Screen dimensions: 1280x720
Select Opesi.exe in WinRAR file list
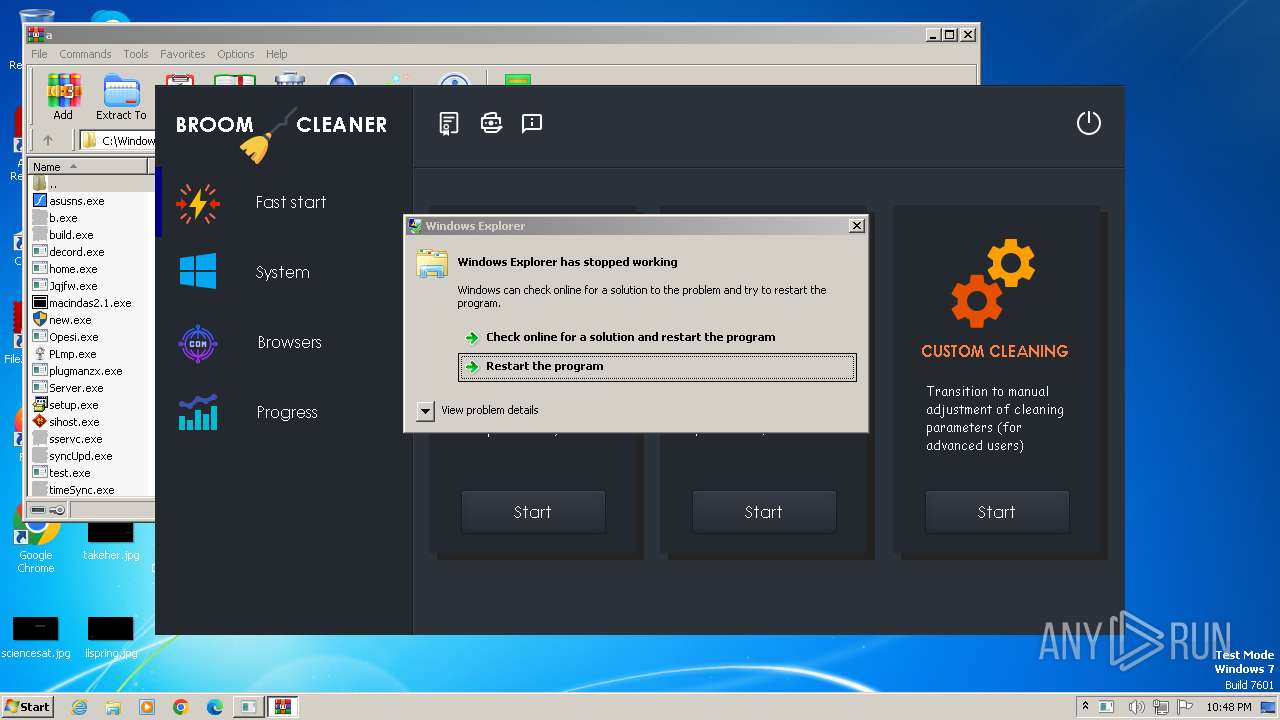[74, 337]
